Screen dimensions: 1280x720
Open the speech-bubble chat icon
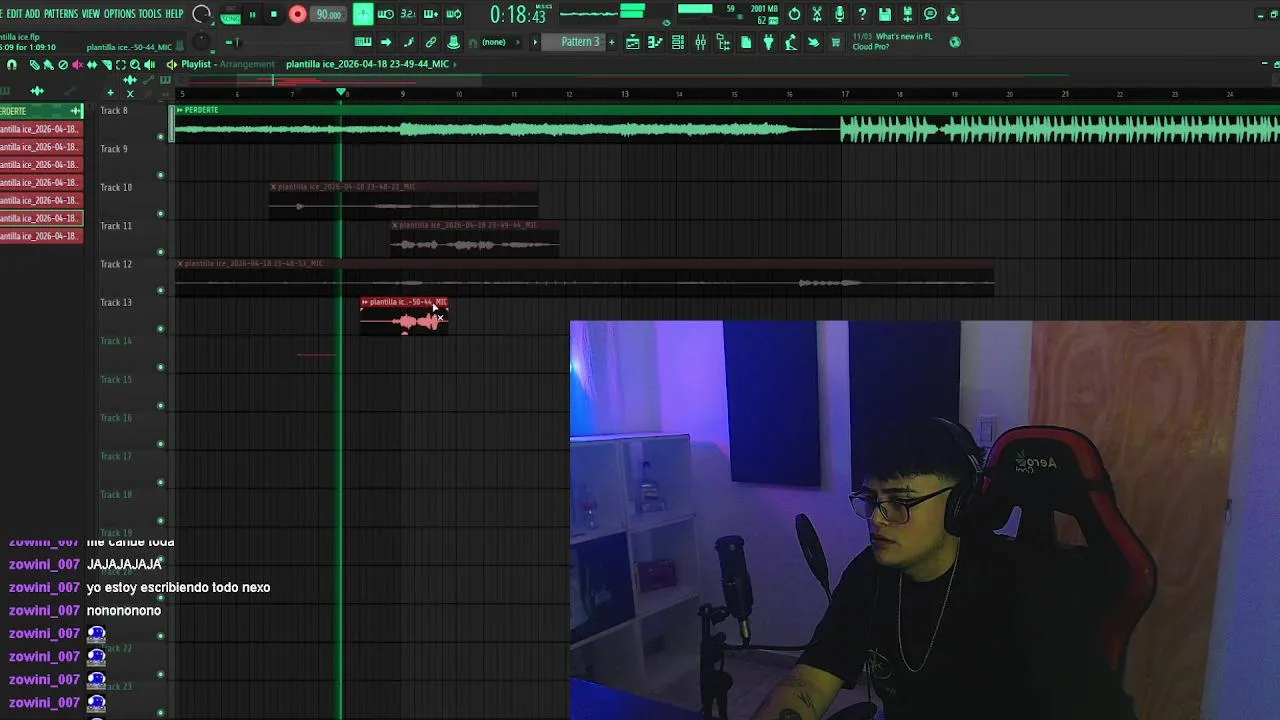pyautogui.click(x=930, y=14)
